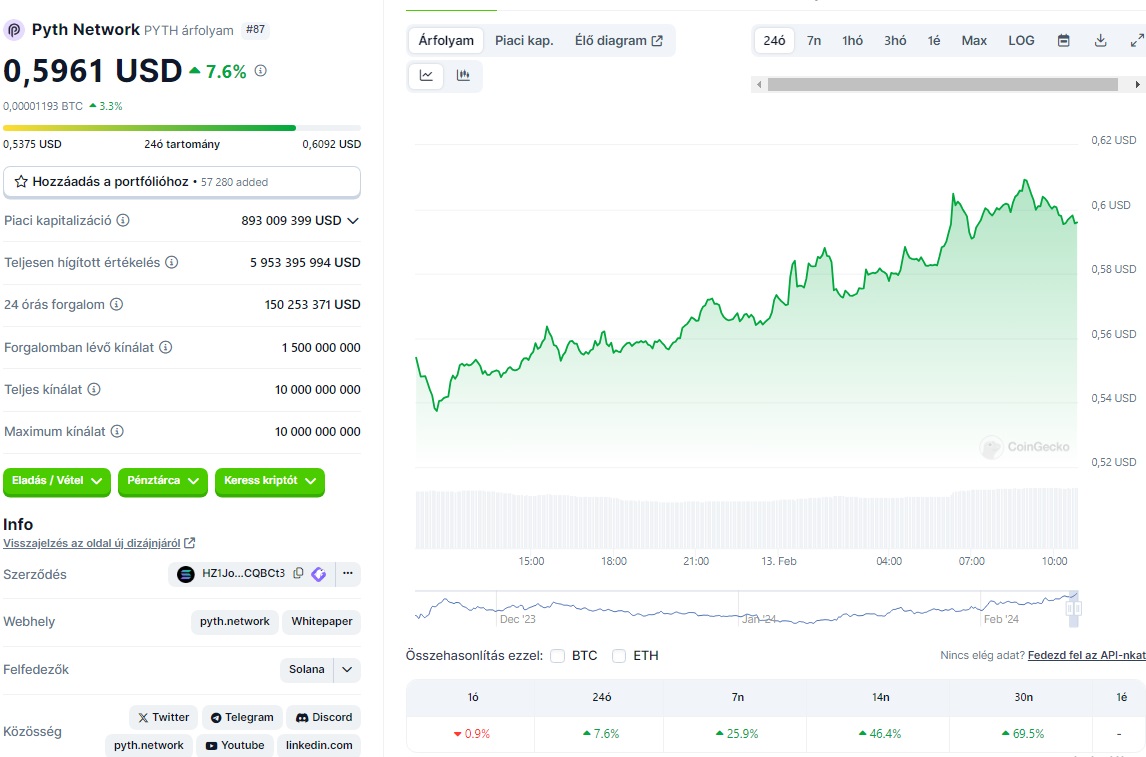Image resolution: width=1146 pixels, height=757 pixels.
Task: Select the 3hó time range
Action: [x=895, y=41]
